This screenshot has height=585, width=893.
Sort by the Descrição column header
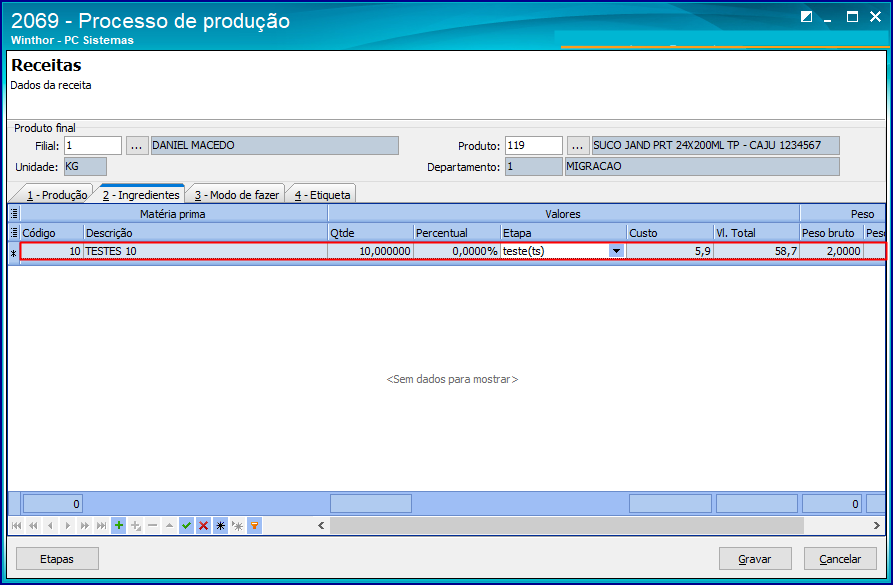[206, 232]
